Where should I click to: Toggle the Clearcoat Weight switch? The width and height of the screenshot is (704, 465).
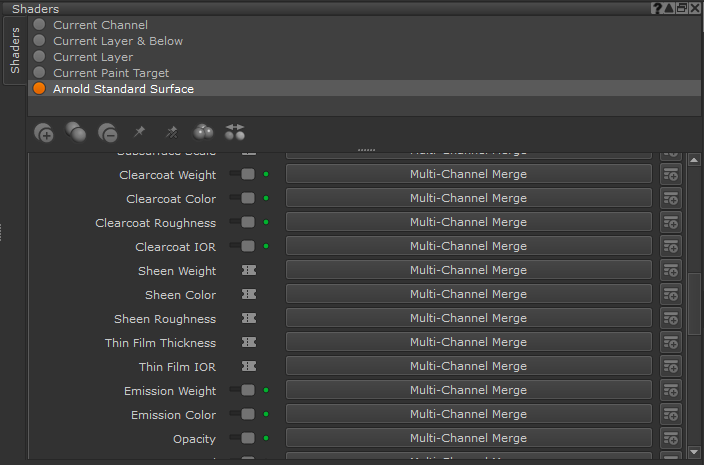click(246, 174)
